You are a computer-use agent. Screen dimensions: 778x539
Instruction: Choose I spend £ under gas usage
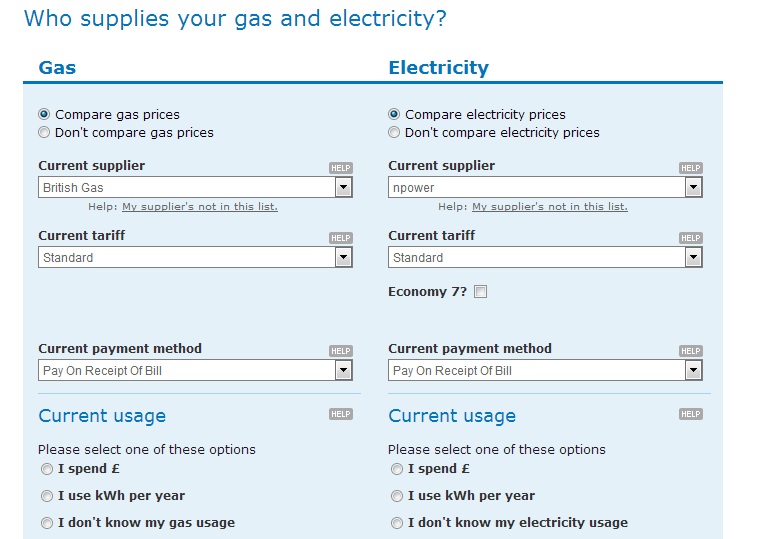(x=47, y=469)
